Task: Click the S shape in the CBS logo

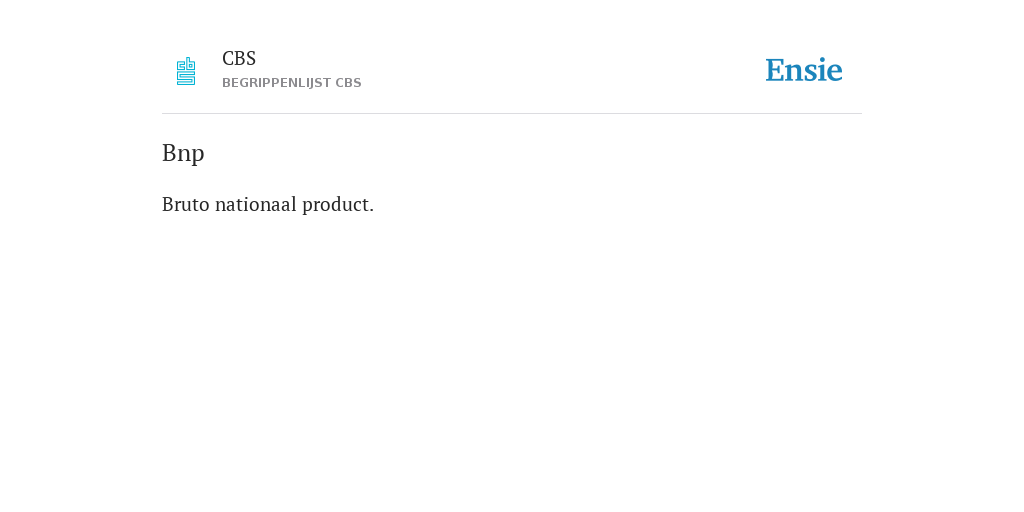Action: (186, 78)
